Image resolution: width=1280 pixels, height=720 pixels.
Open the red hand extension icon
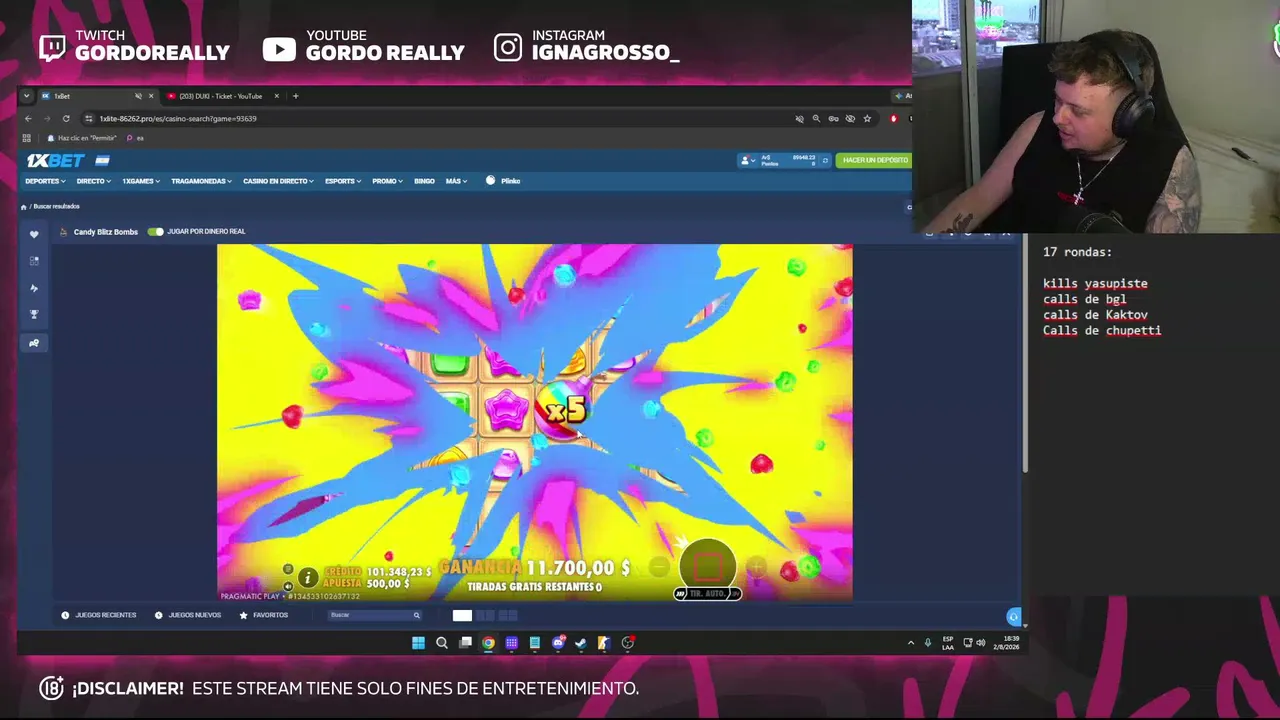point(893,118)
